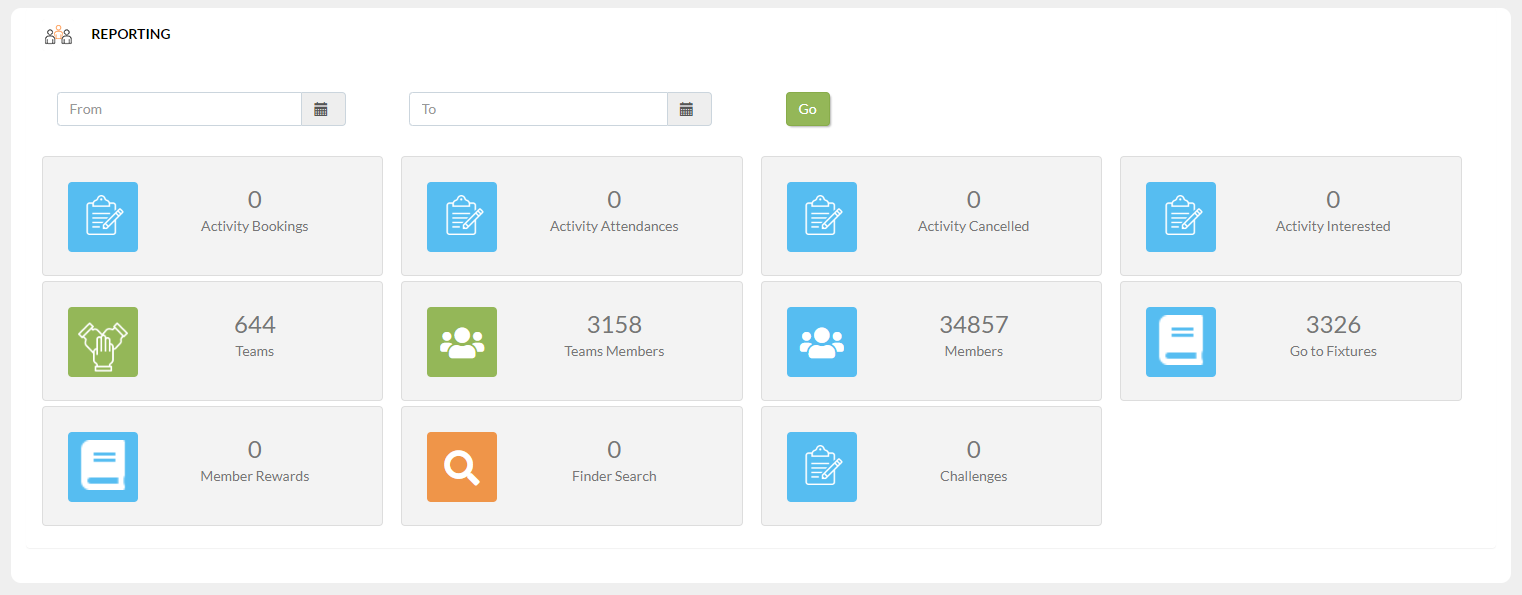Click the 3326 fixtures count

1333,325
